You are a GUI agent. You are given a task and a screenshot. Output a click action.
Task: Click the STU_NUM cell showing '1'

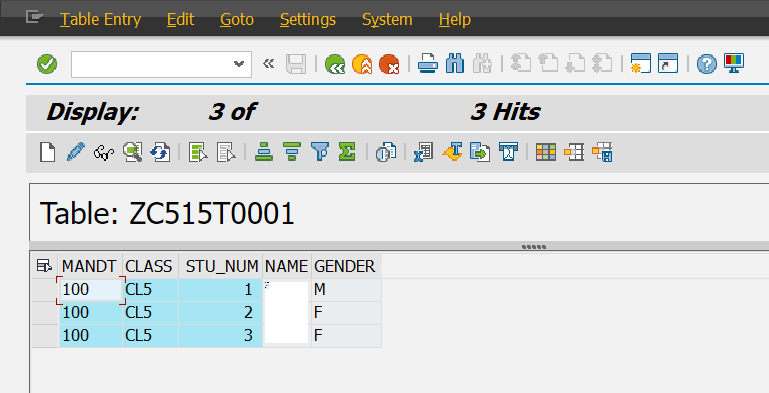pyautogui.click(x=220, y=289)
